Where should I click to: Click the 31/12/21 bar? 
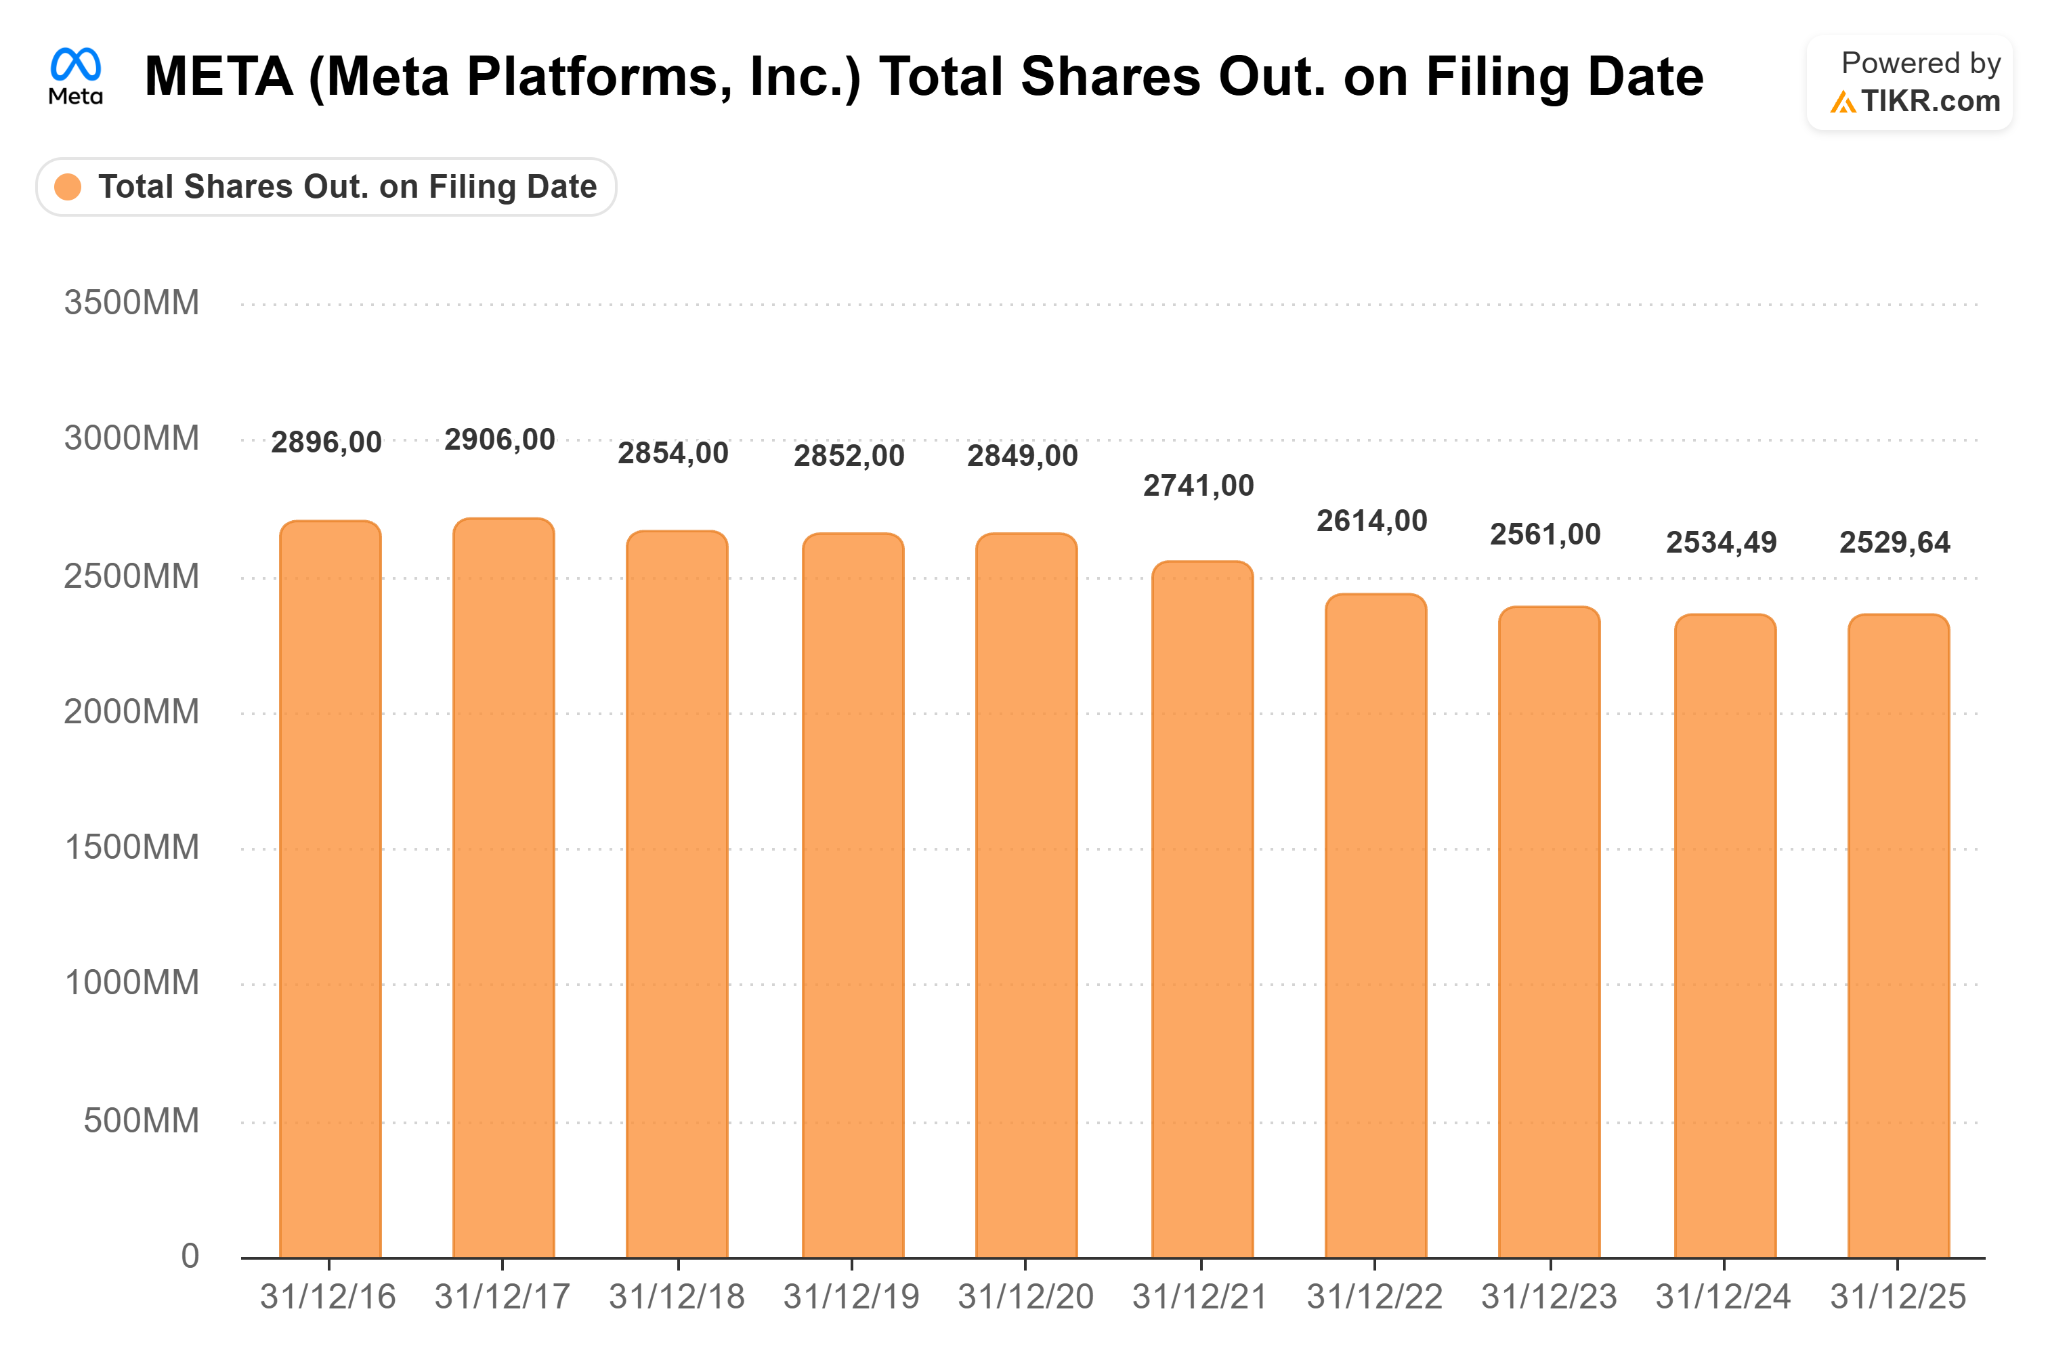point(1202,909)
